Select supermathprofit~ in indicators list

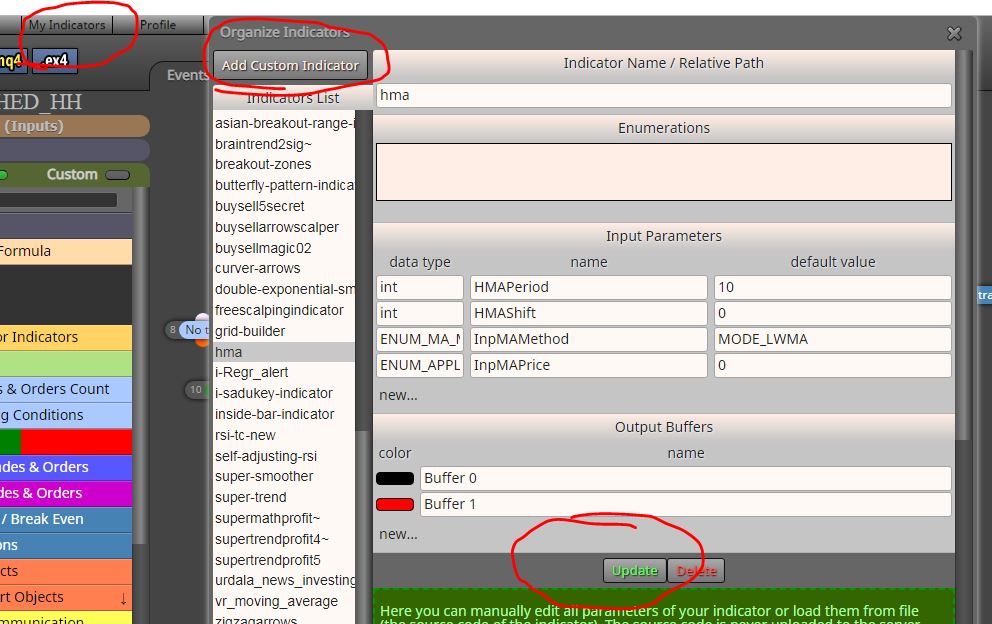284,518
